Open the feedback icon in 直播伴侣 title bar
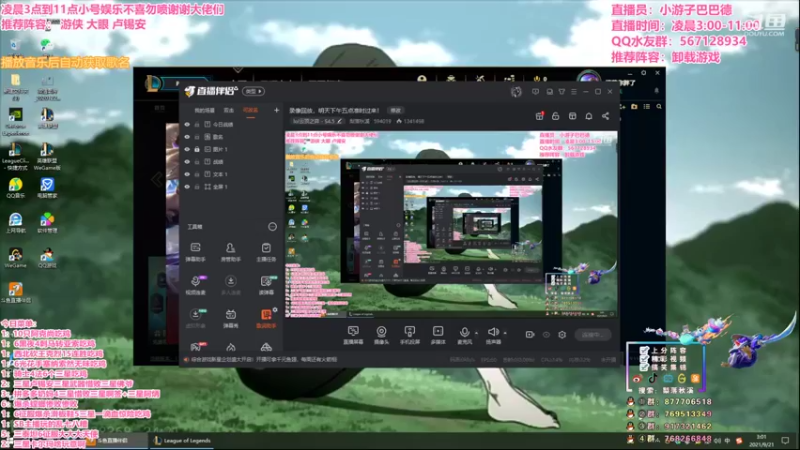Viewport: 800px width, 450px height. 549,92
